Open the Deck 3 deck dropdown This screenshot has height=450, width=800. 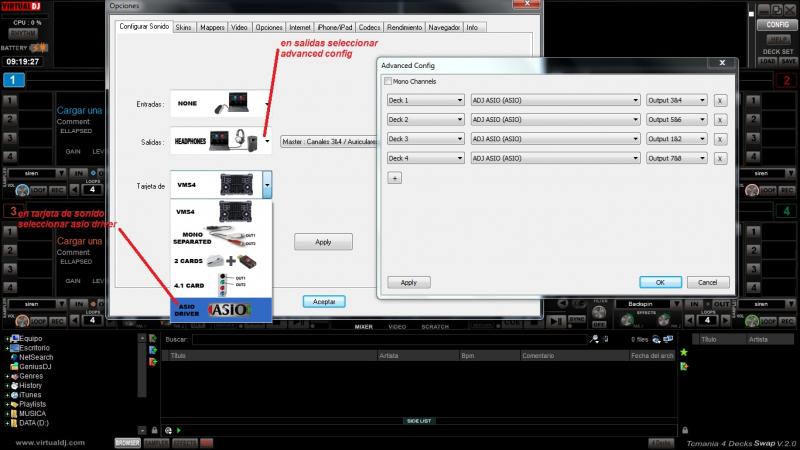point(426,139)
